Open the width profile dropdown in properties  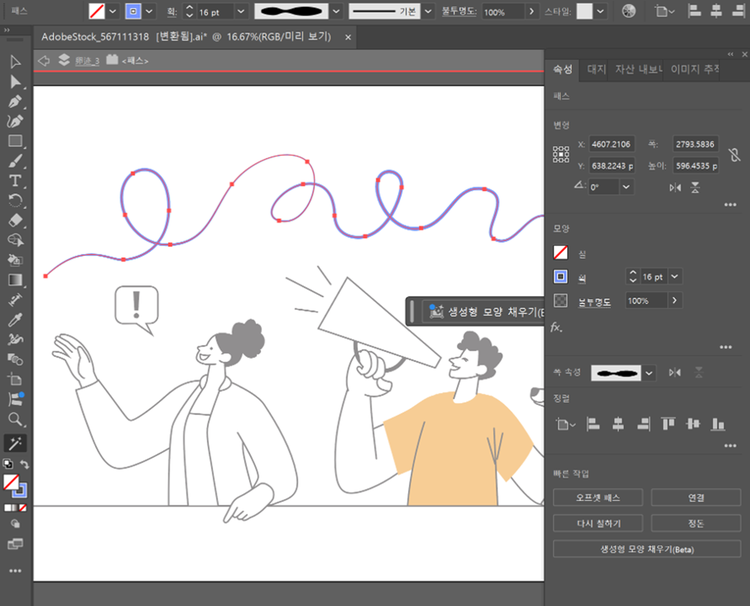tap(649, 372)
